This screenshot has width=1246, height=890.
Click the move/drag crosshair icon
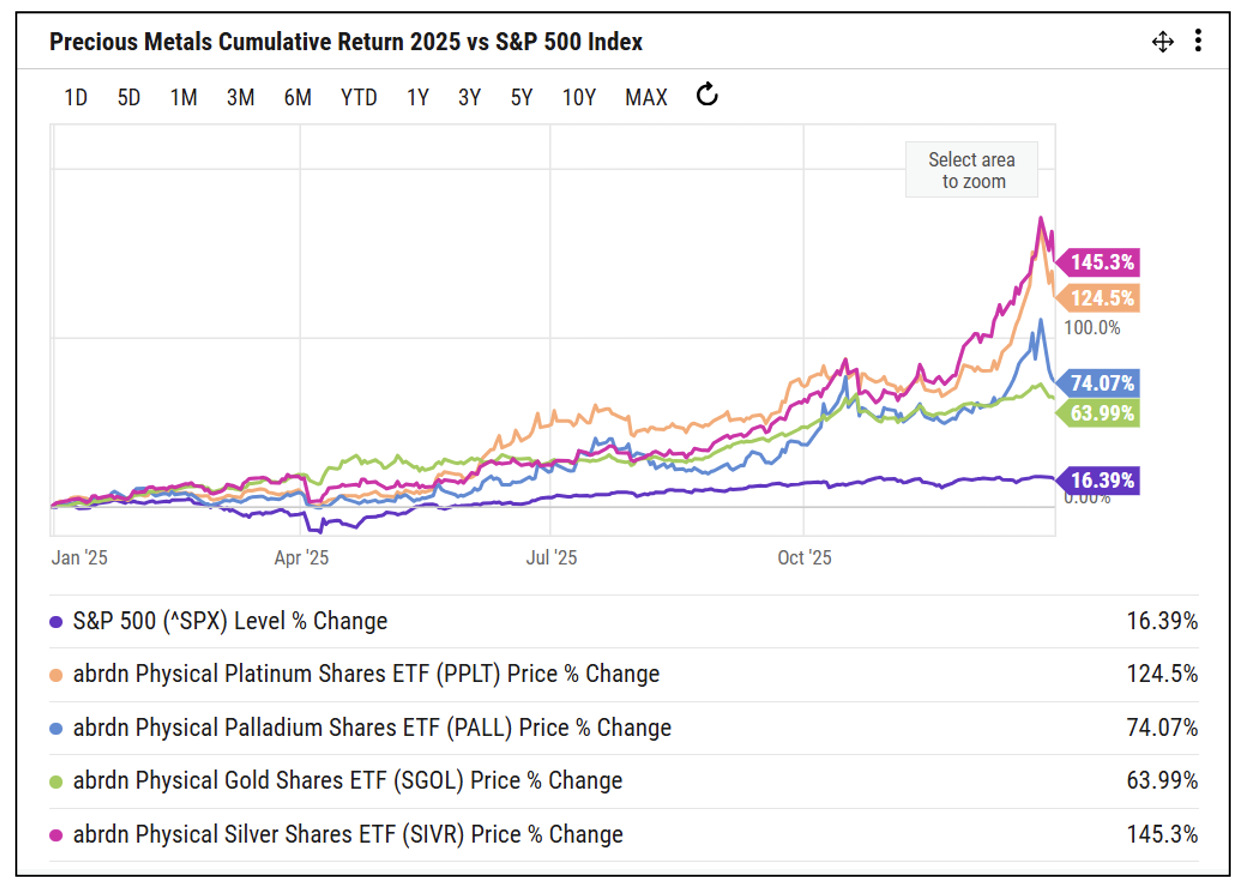pos(1162,42)
